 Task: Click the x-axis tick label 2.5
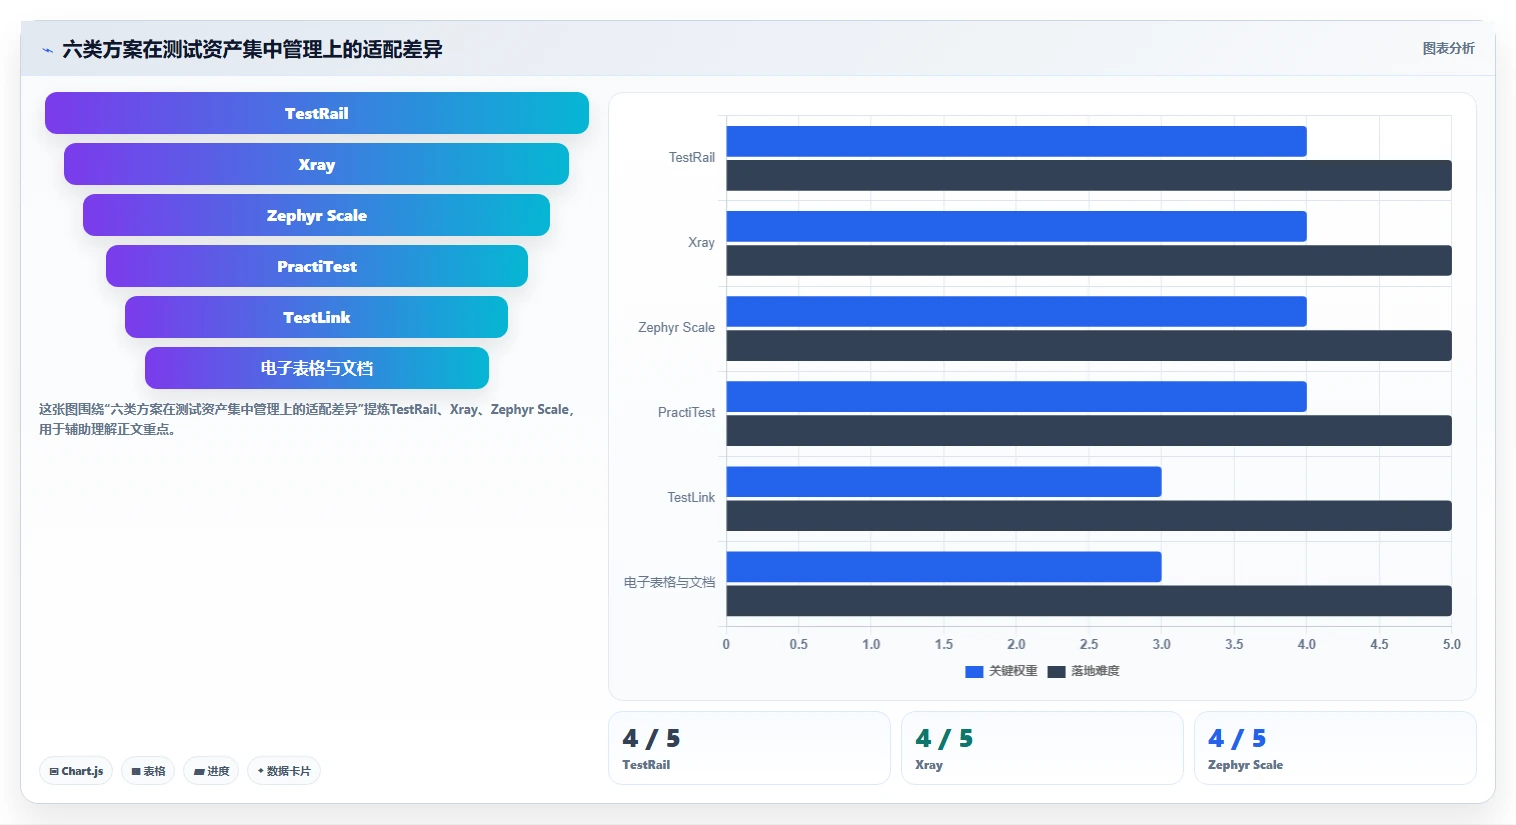[x=1089, y=644]
